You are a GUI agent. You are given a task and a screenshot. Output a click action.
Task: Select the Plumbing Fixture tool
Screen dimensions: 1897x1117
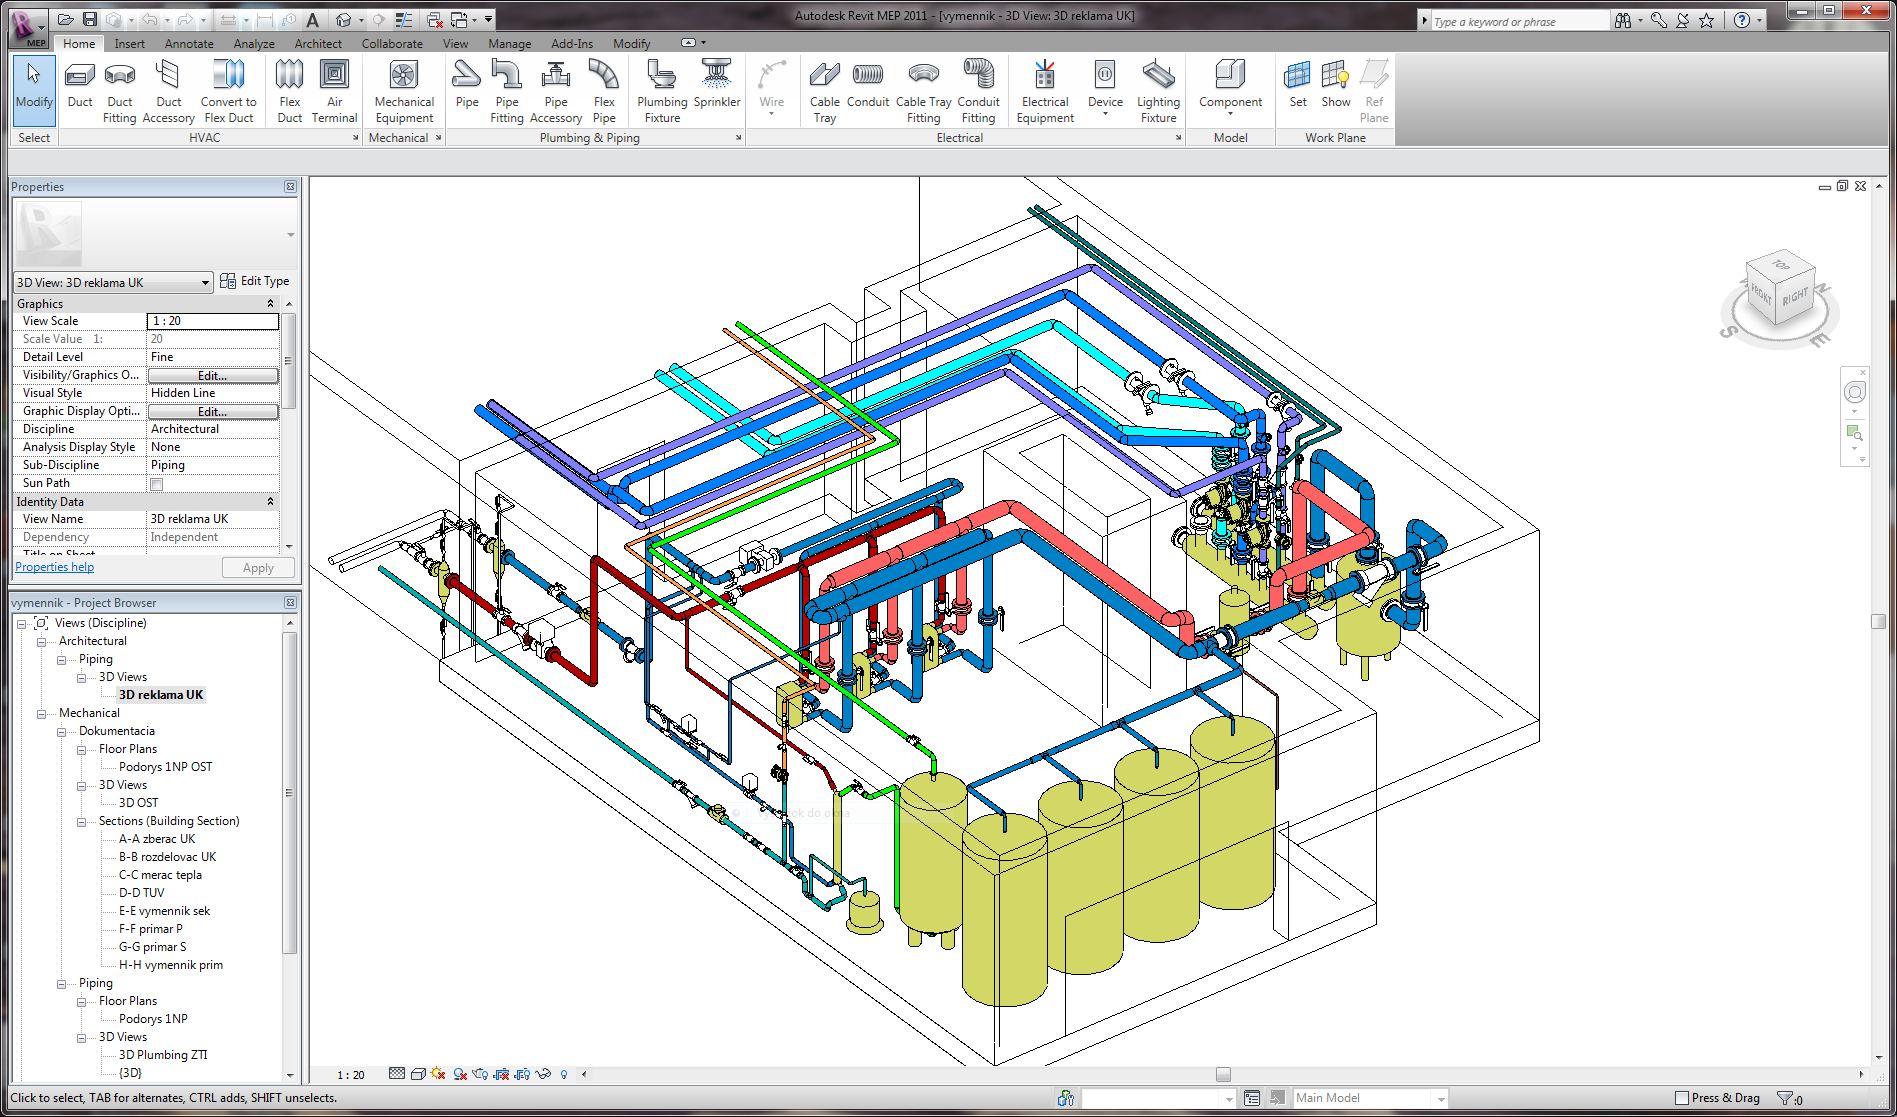pos(662,90)
